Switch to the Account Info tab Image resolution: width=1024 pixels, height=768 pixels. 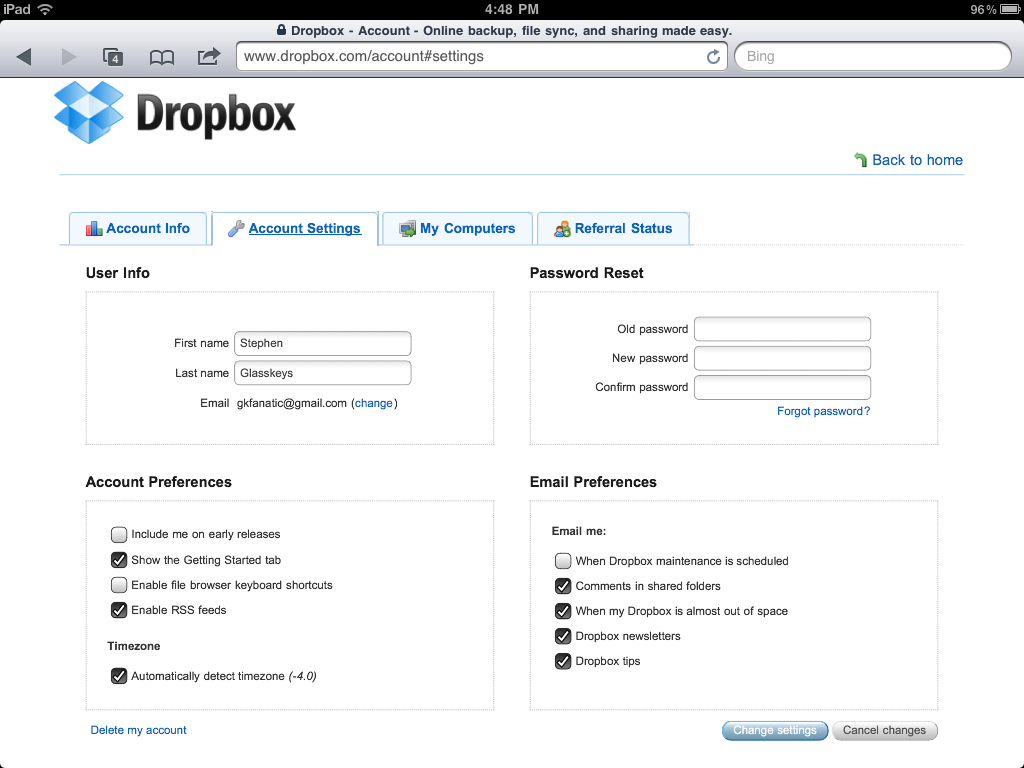[x=138, y=228]
